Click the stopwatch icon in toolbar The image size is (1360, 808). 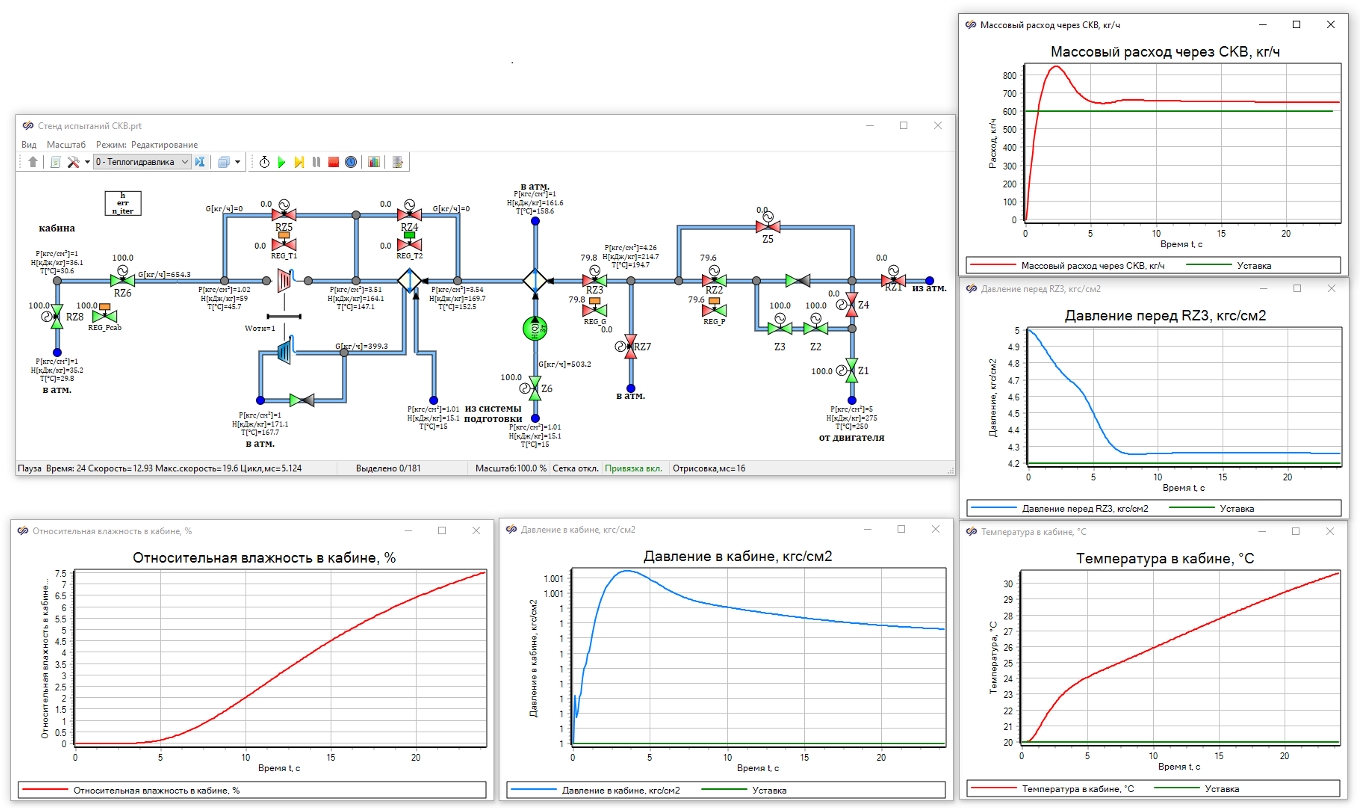[264, 162]
